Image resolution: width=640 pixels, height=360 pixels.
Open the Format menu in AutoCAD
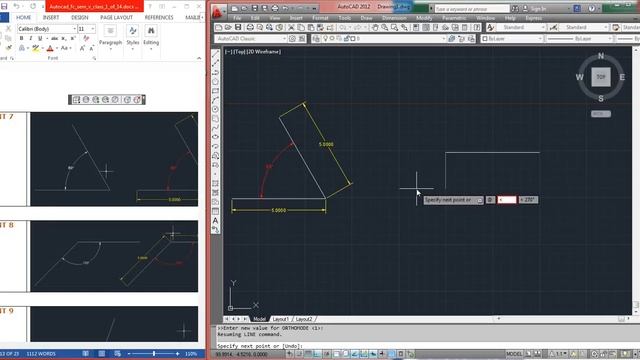pos(320,18)
